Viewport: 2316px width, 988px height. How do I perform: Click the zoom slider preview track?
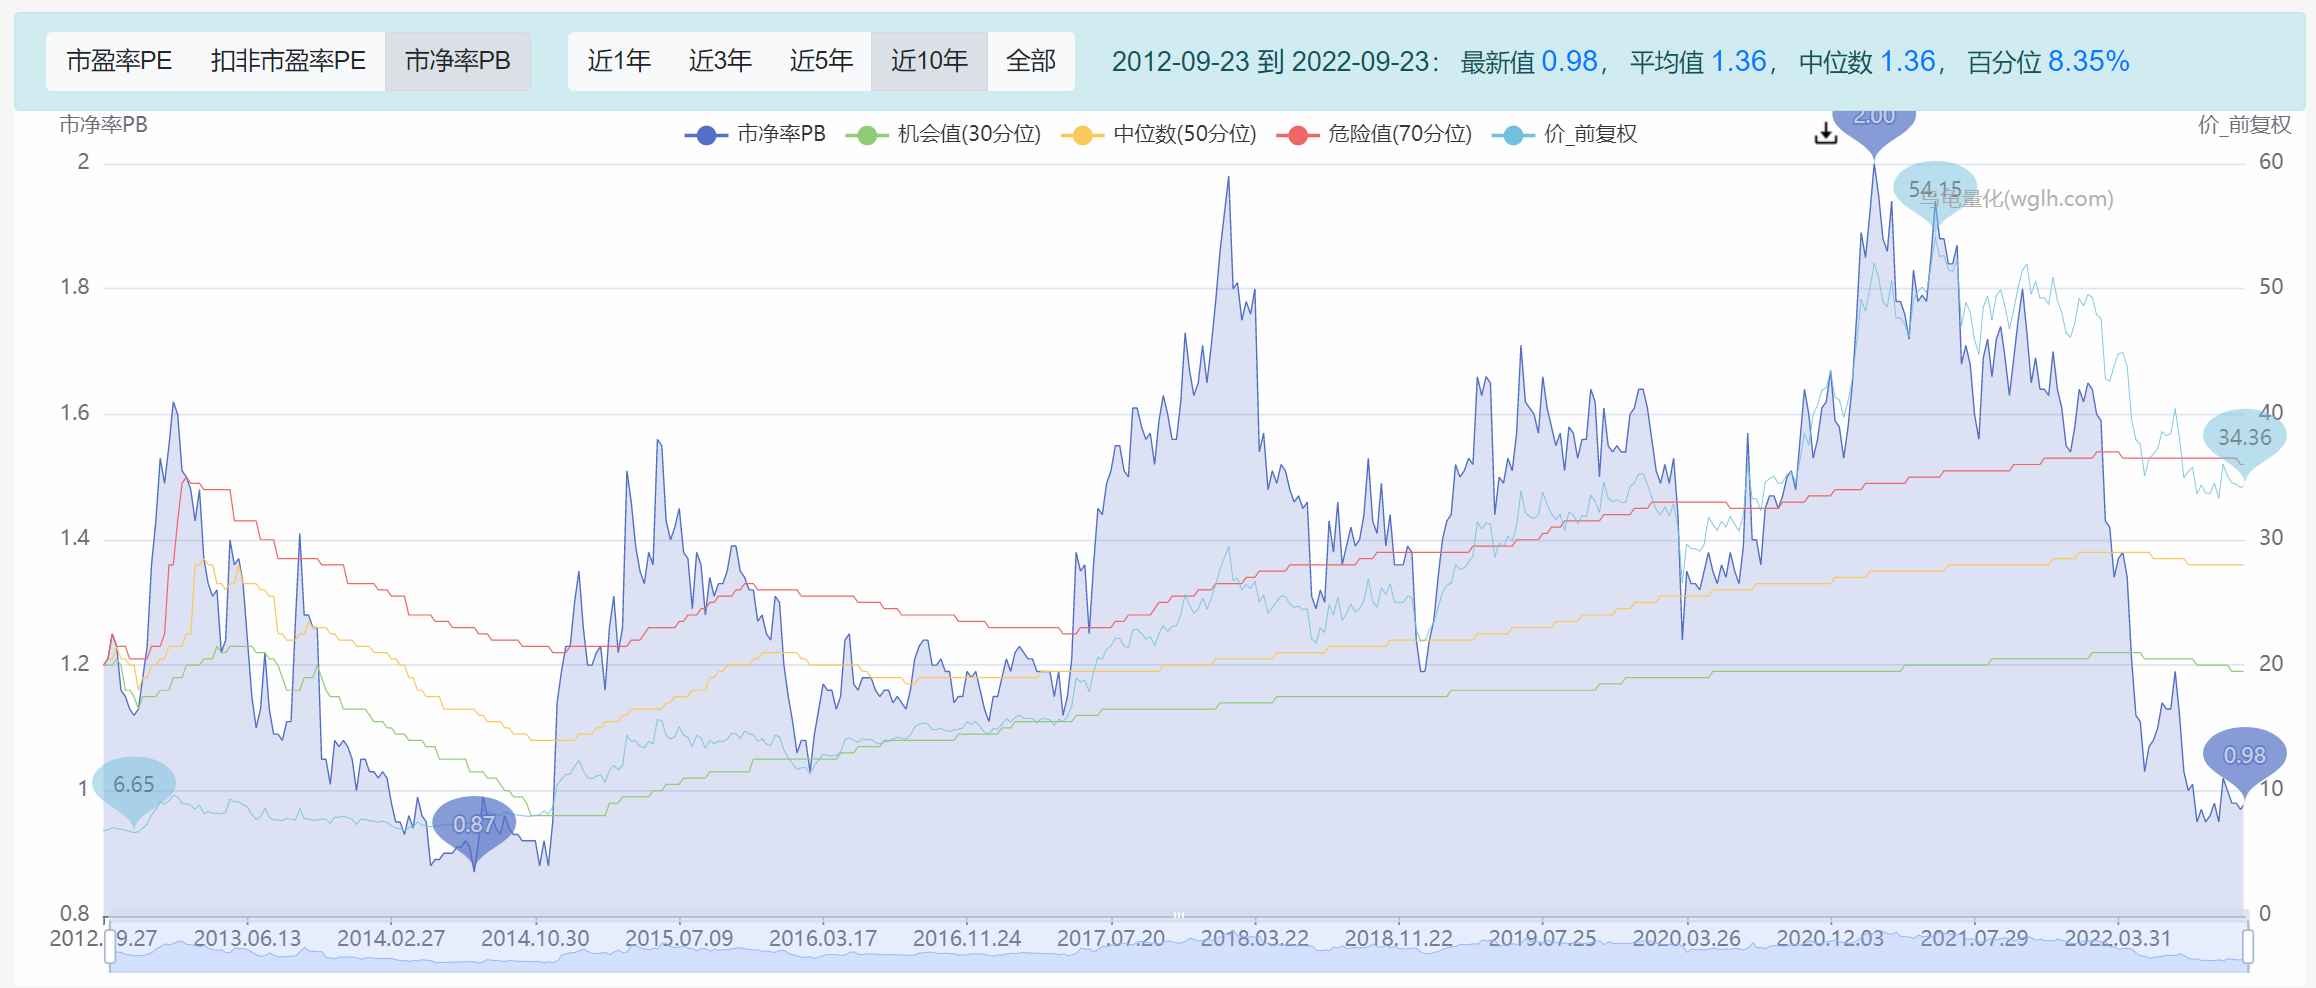(x=1179, y=946)
